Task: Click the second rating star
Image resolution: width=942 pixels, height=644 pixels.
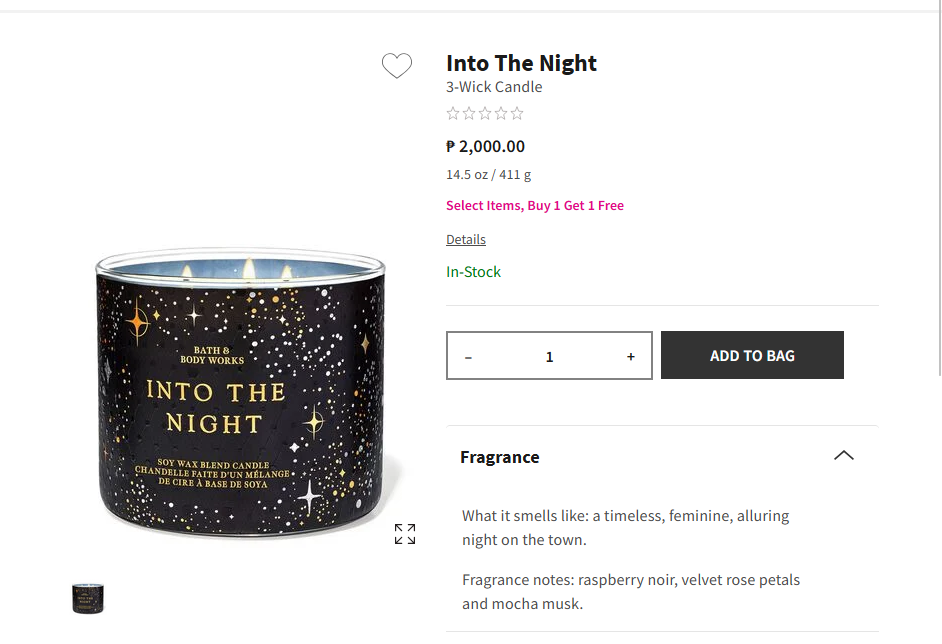Action: tap(469, 114)
